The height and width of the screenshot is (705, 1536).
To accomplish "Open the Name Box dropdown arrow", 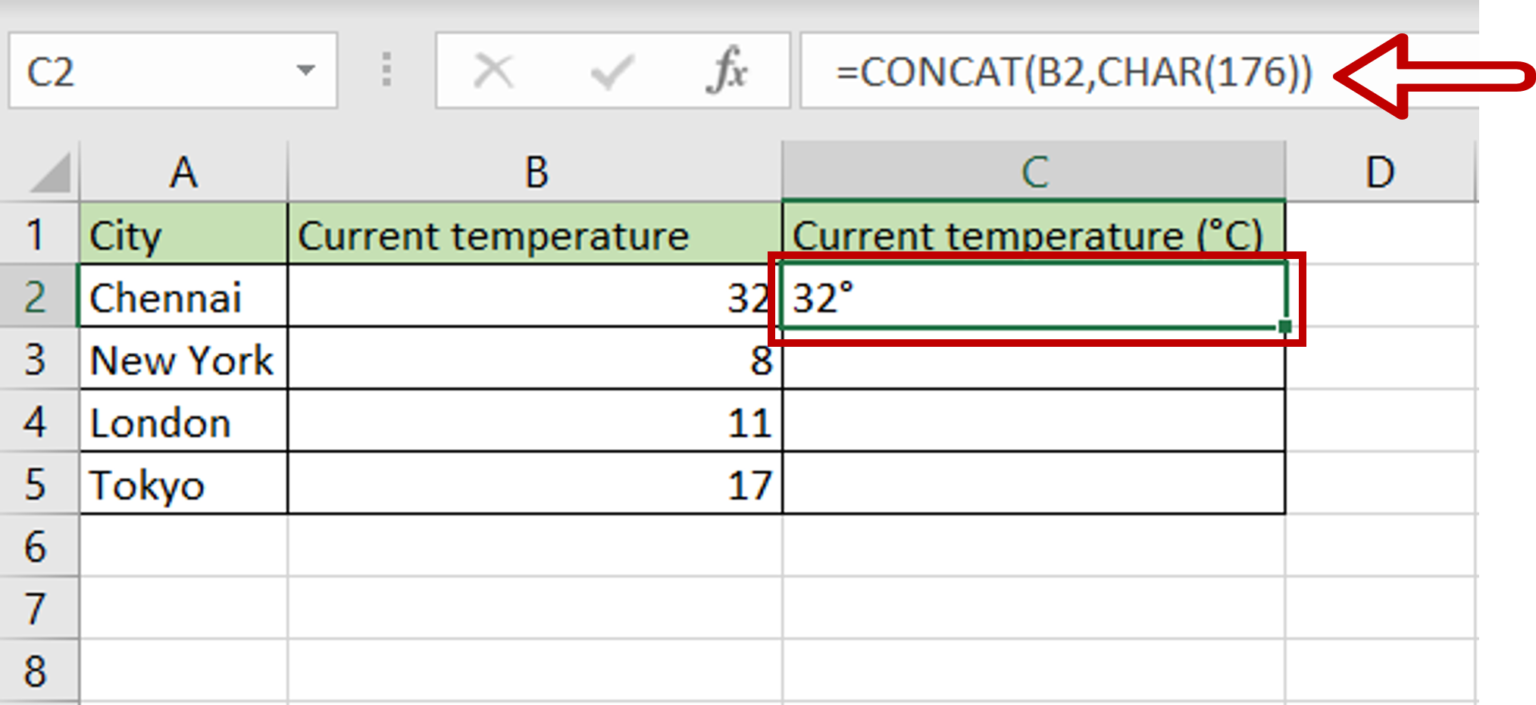I will [305, 72].
